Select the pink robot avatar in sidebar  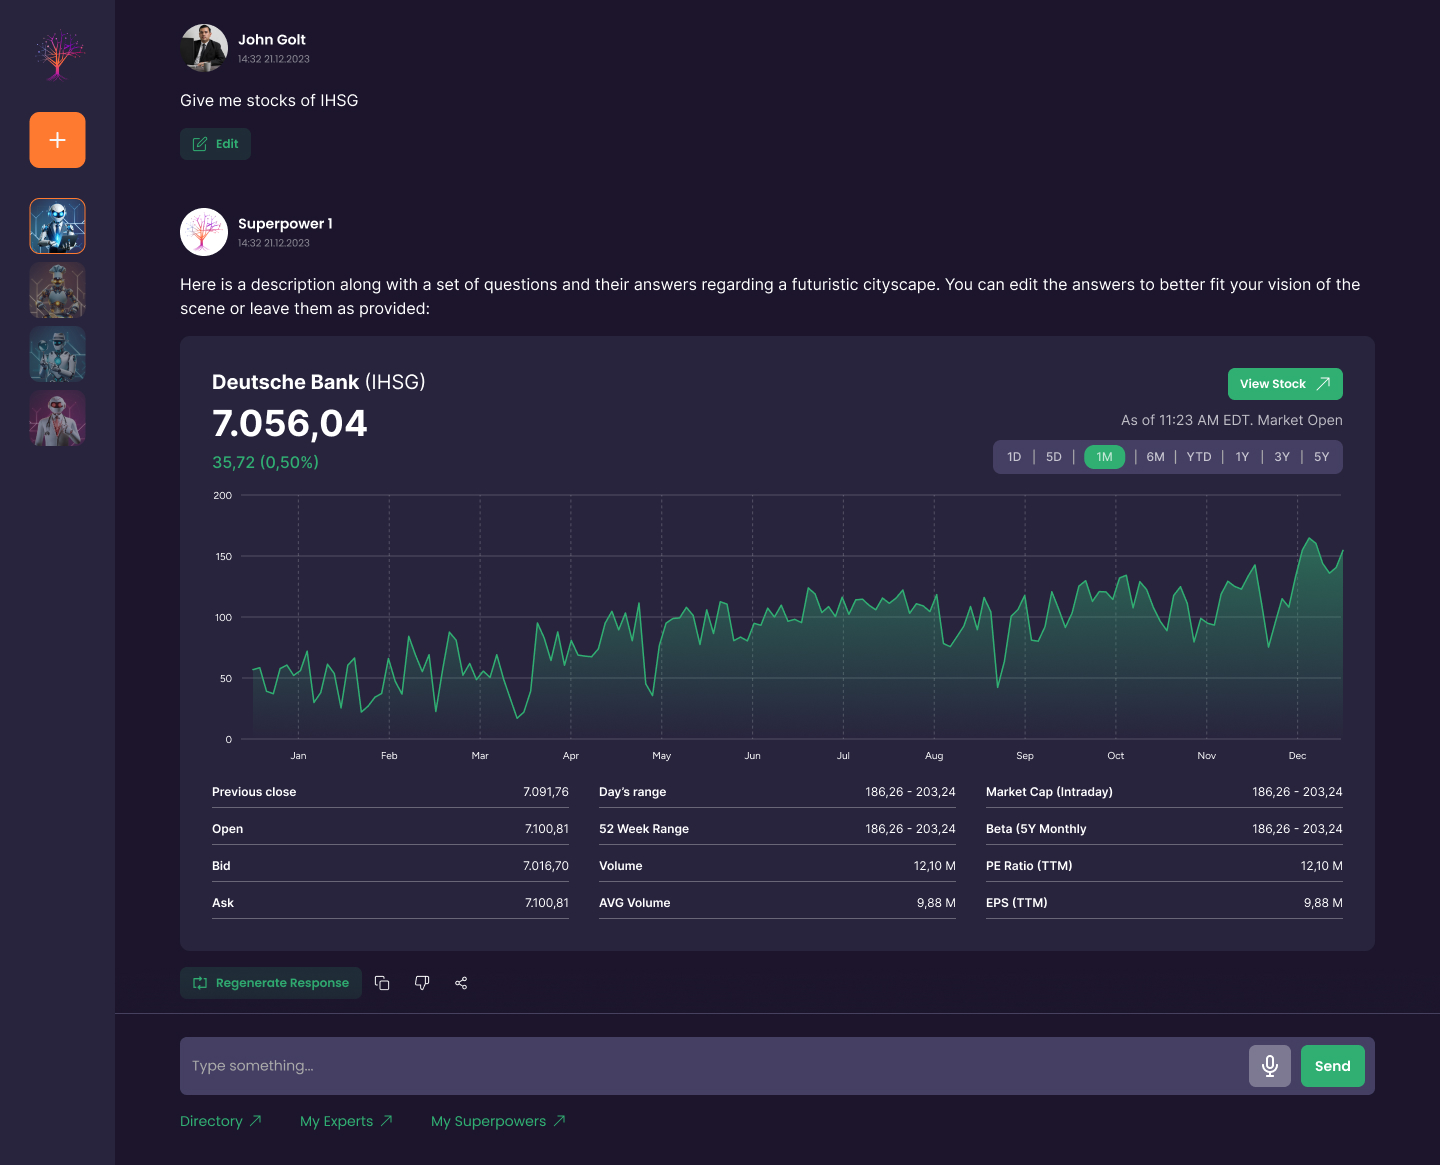point(57,418)
